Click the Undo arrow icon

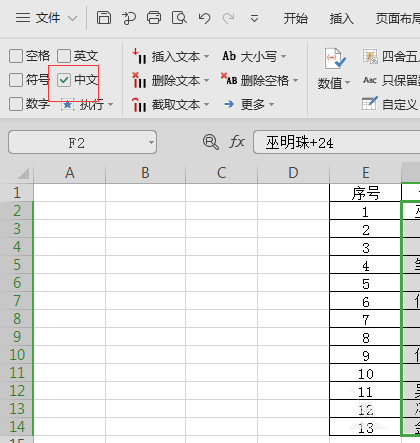[x=204, y=18]
